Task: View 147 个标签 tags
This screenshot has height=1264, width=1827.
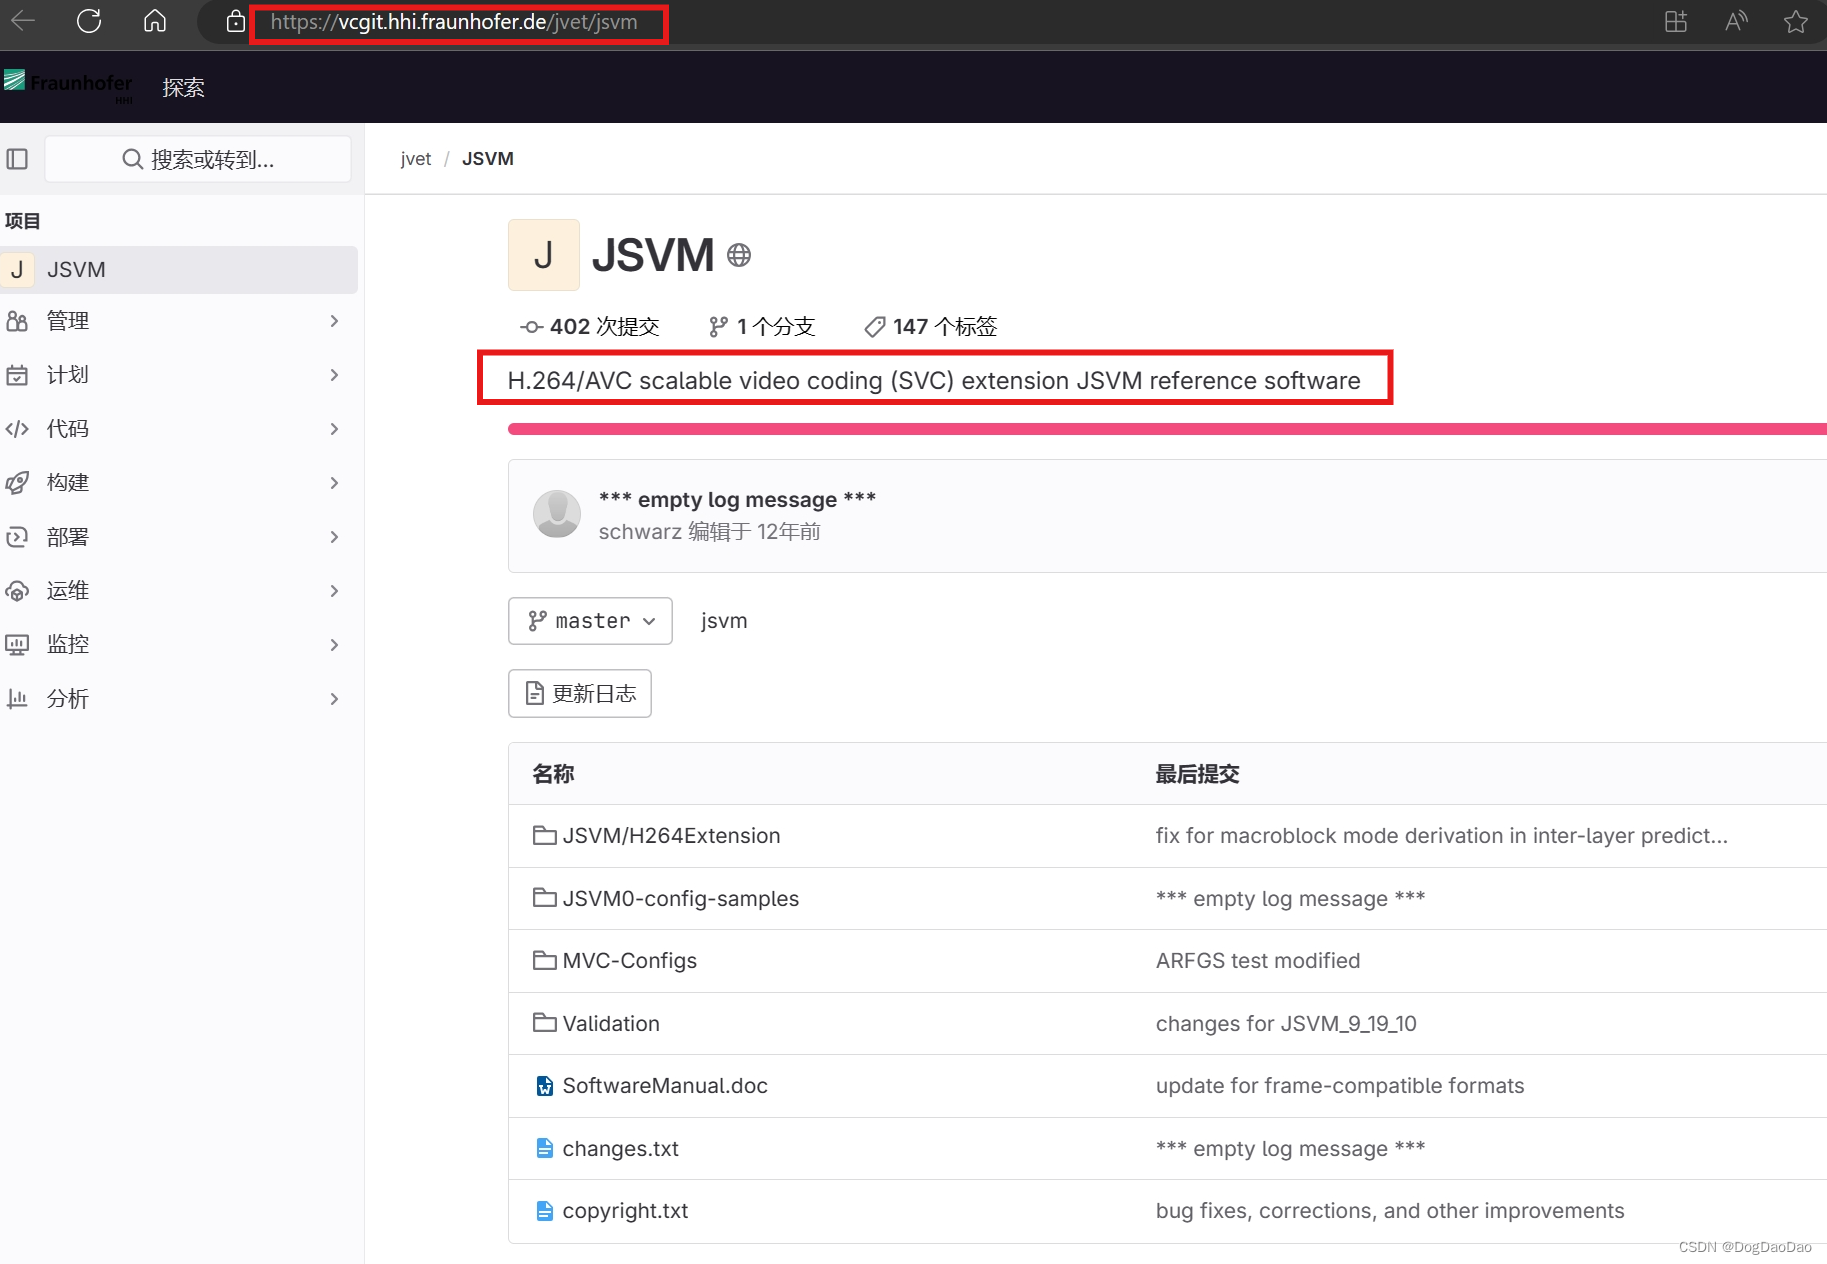Action: pos(931,327)
